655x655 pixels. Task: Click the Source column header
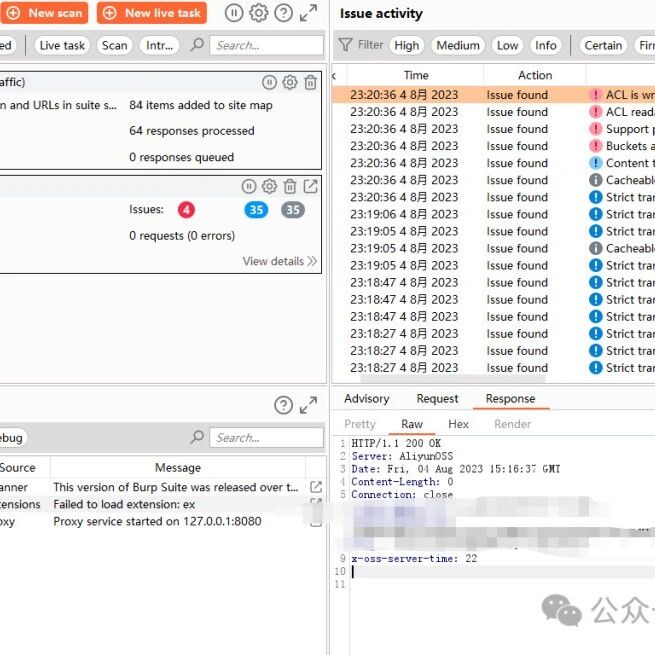pos(18,467)
